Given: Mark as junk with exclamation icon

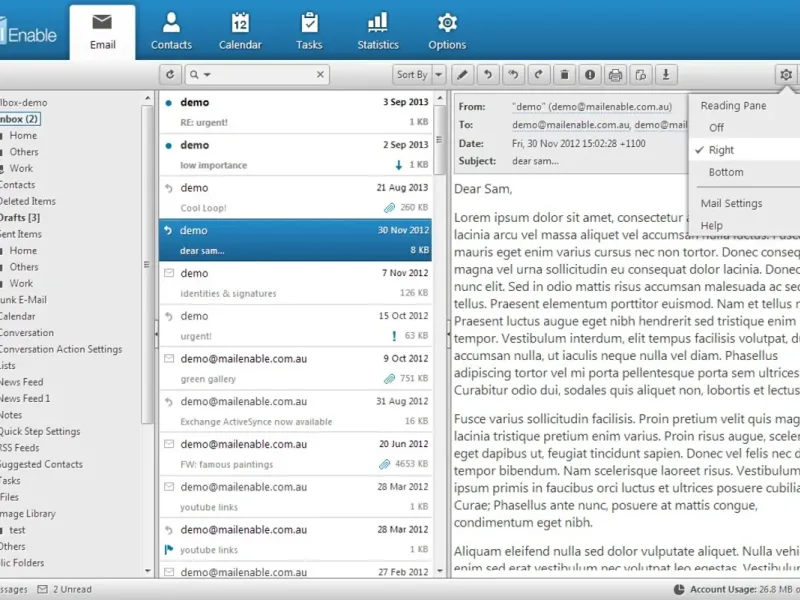Looking at the screenshot, I should (x=590, y=75).
